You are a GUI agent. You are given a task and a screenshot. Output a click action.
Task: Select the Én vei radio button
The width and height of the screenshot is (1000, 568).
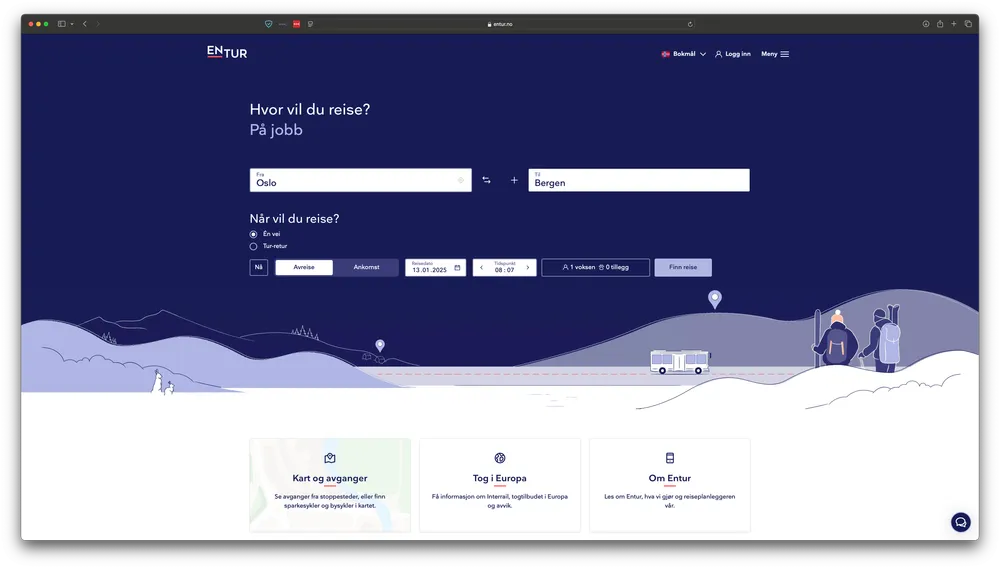click(x=254, y=234)
